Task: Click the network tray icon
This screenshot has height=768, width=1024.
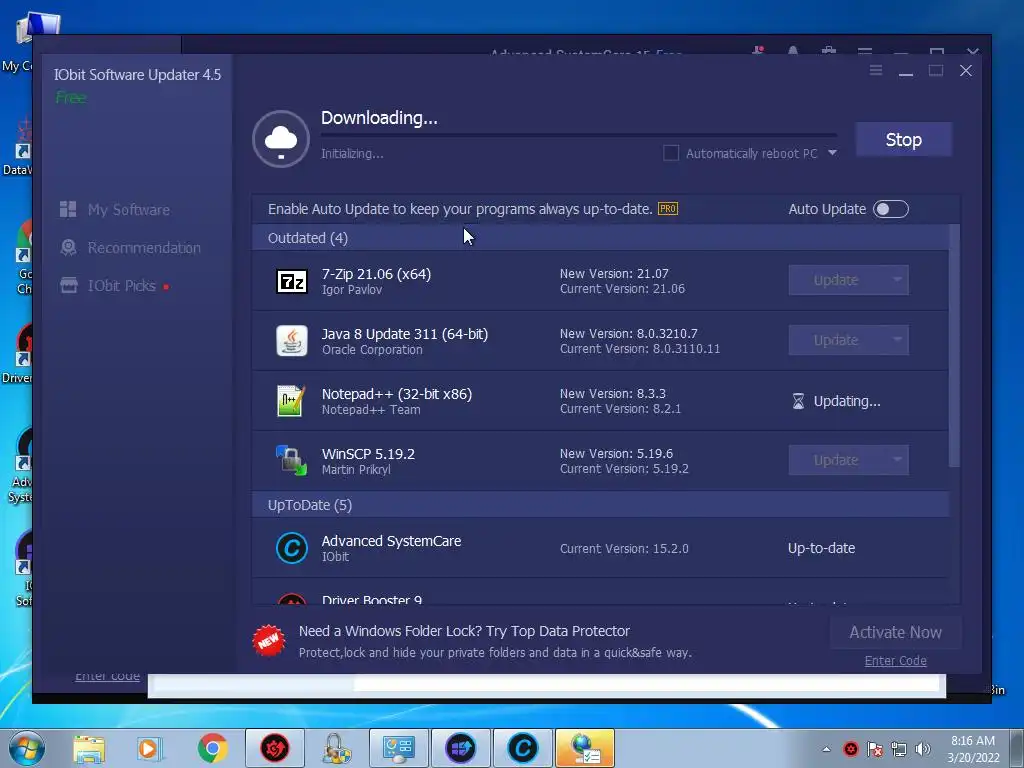Action: tap(899, 749)
